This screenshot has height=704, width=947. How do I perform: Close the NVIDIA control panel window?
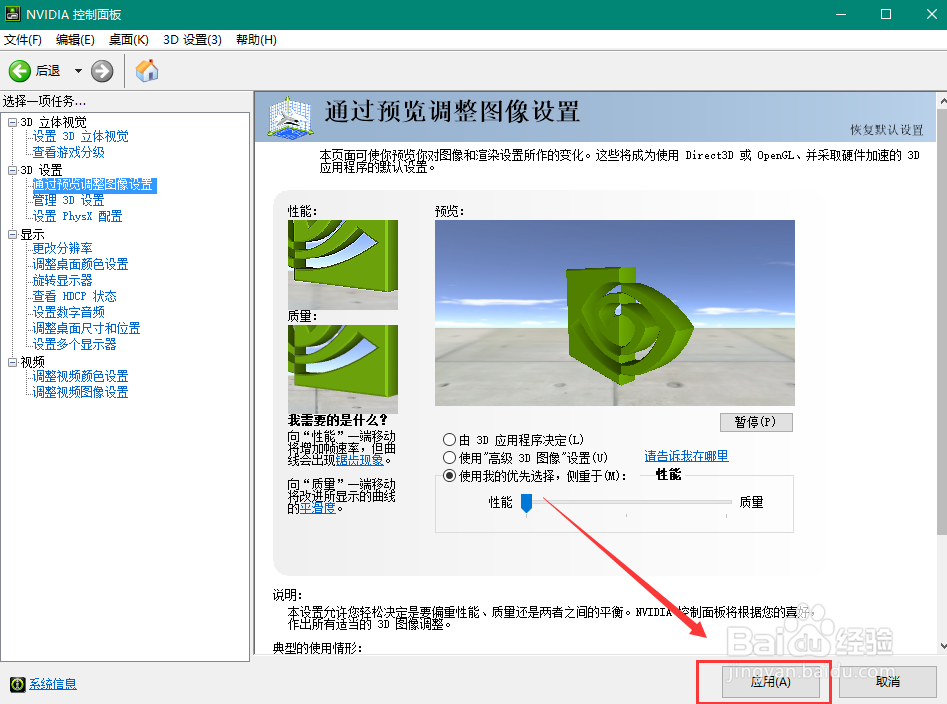point(932,14)
